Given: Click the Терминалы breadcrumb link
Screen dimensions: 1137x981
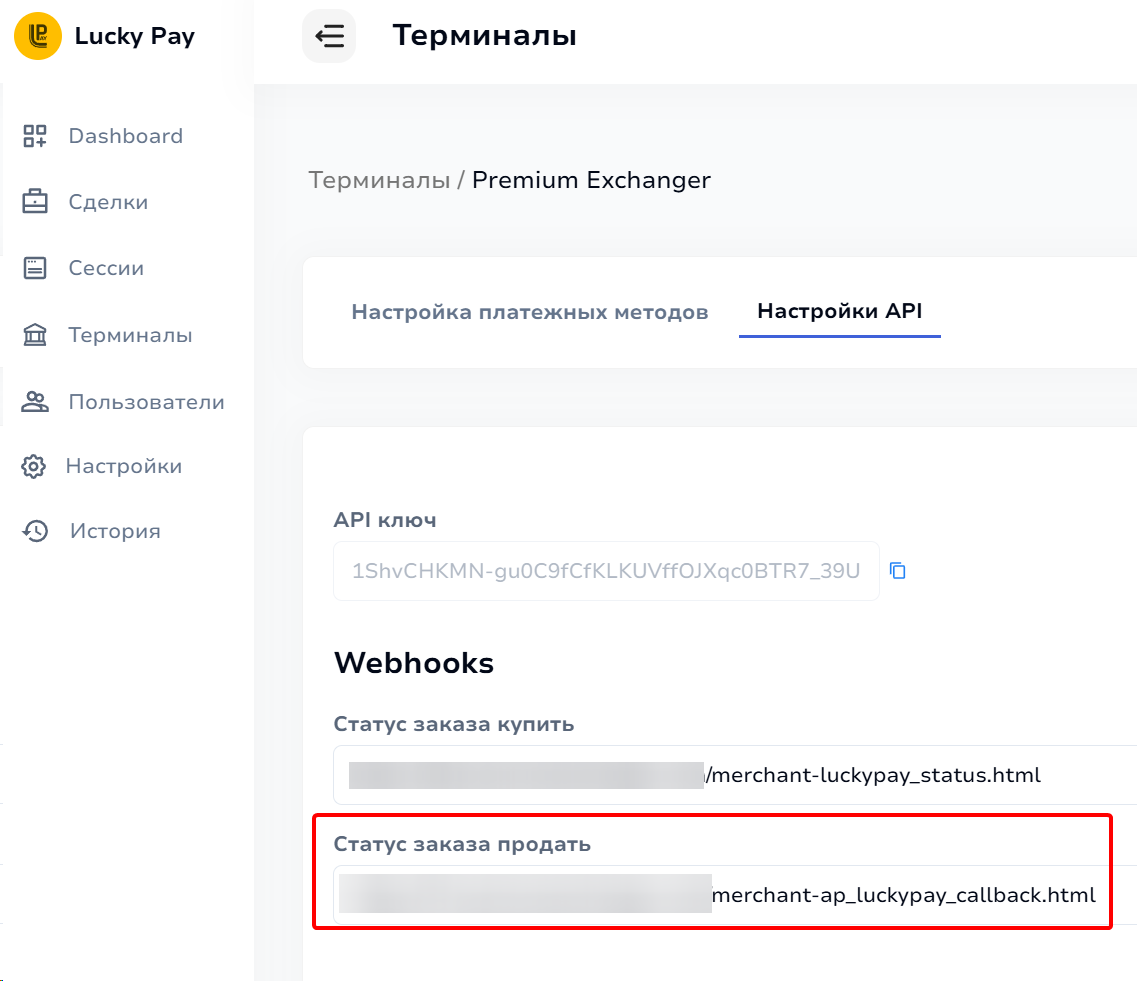Looking at the screenshot, I should tap(379, 180).
